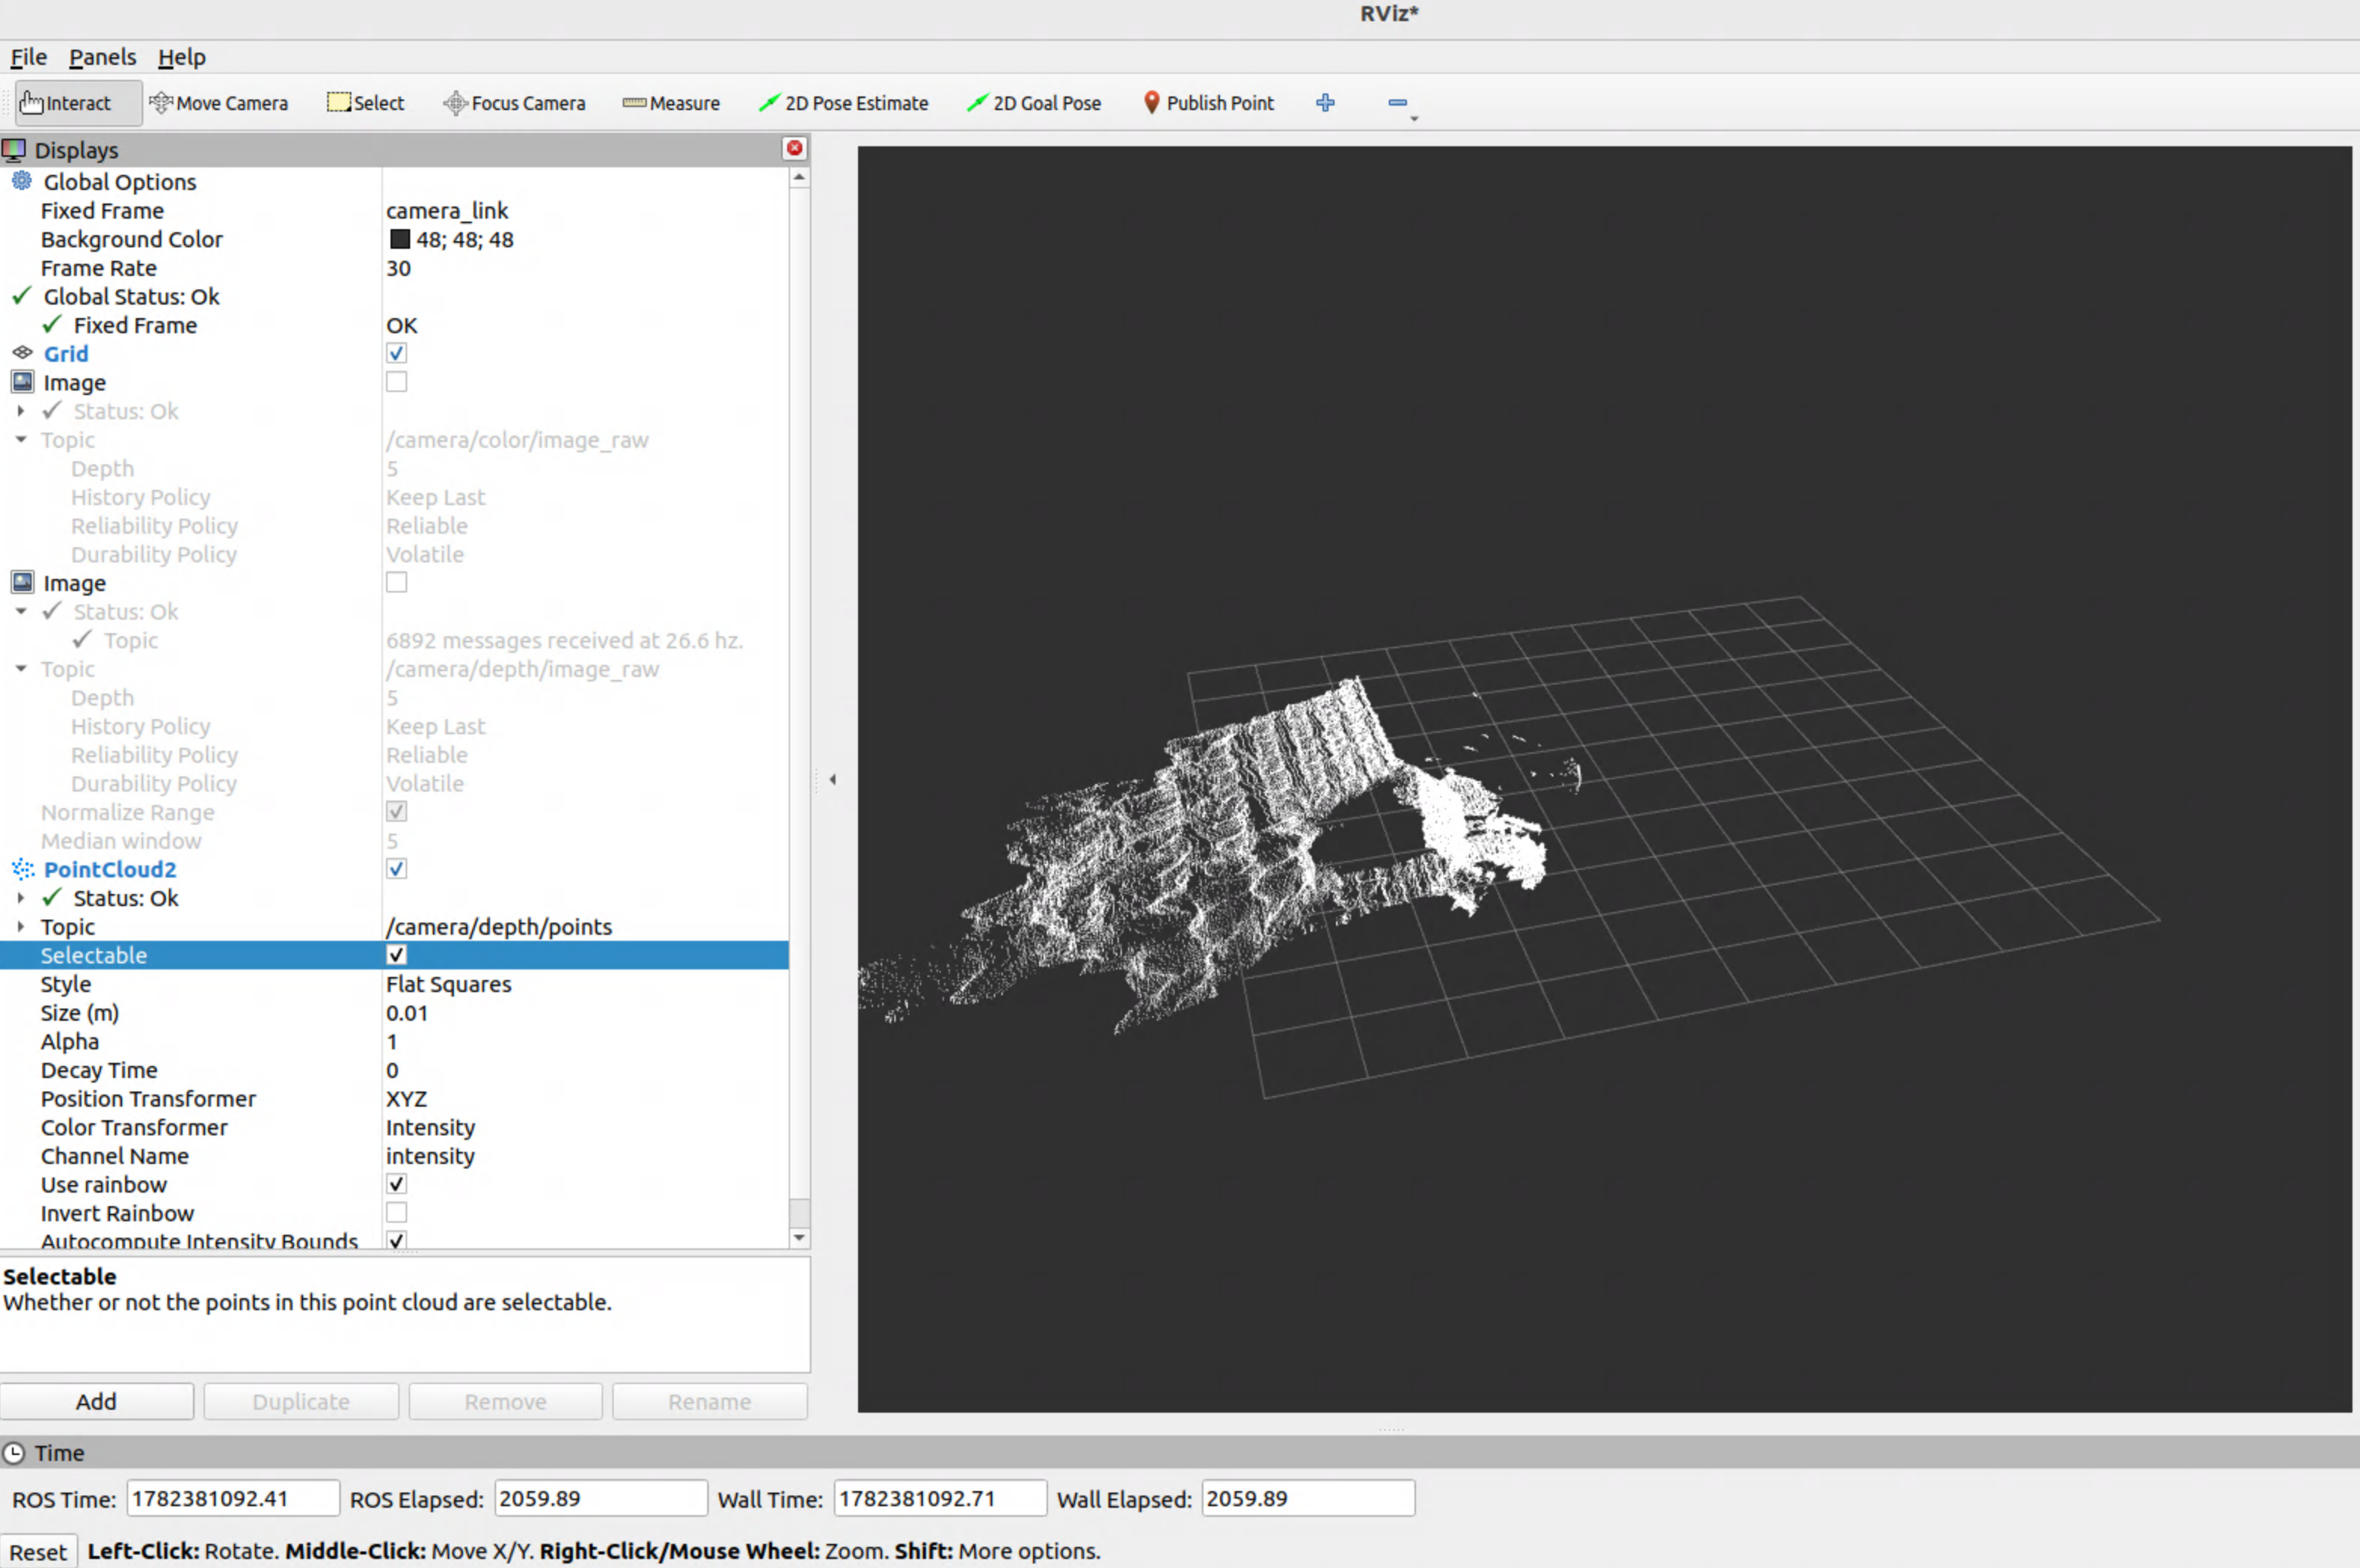Open the File menu

(x=28, y=57)
